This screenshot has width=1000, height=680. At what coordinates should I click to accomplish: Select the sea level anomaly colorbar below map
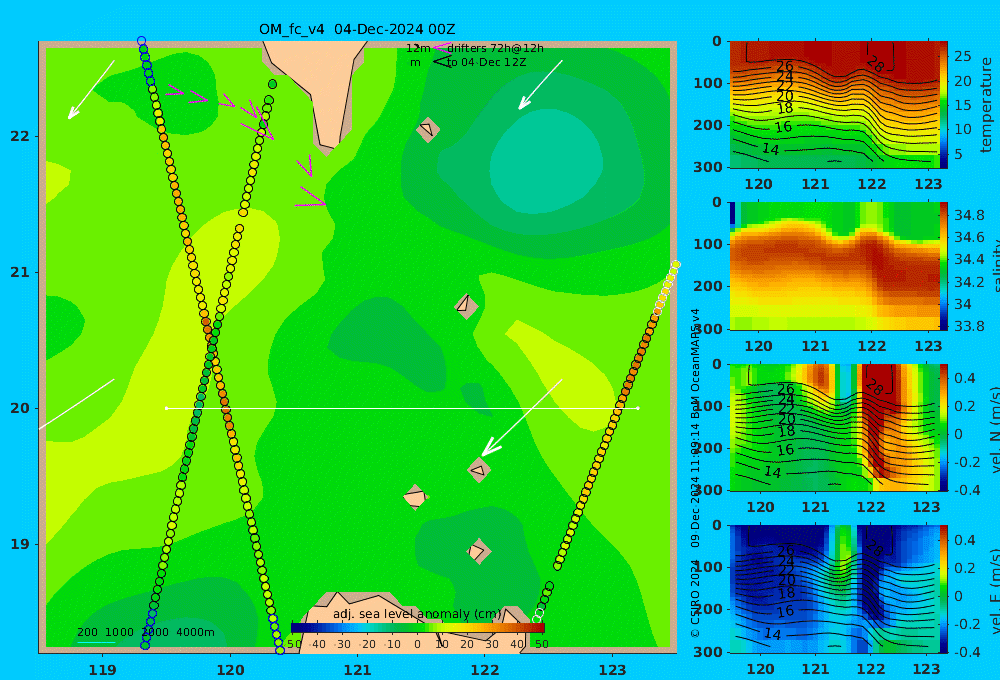418,628
